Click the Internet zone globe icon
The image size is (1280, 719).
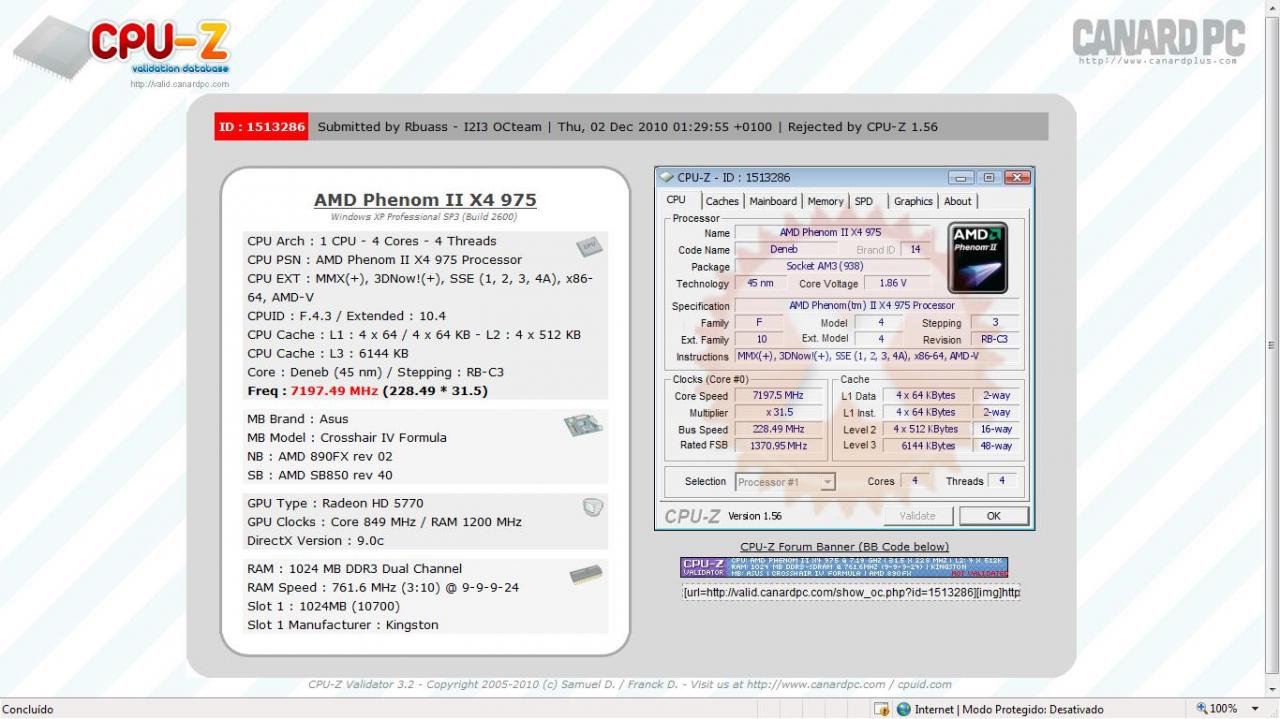[x=904, y=709]
